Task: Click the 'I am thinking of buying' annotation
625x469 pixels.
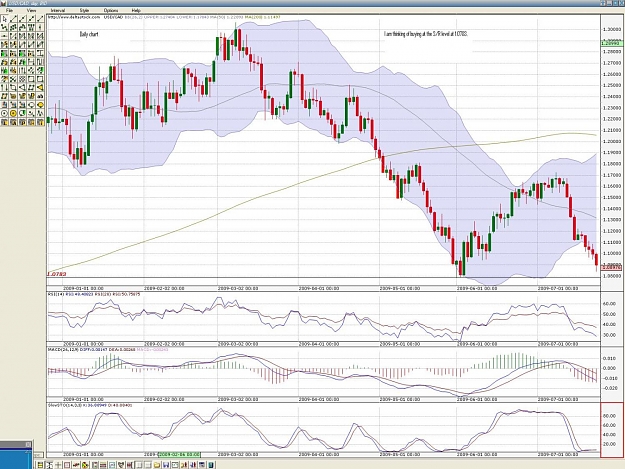Action: 426,34
